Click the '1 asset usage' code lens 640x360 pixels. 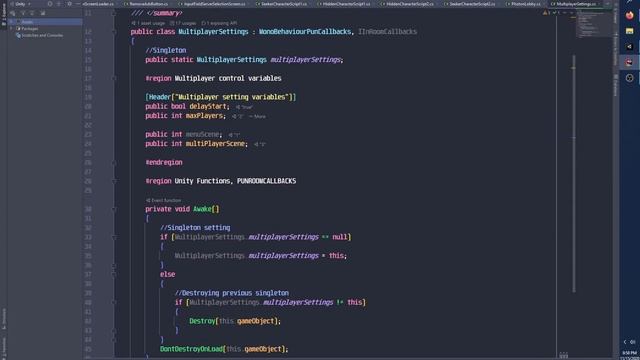tap(148, 23)
